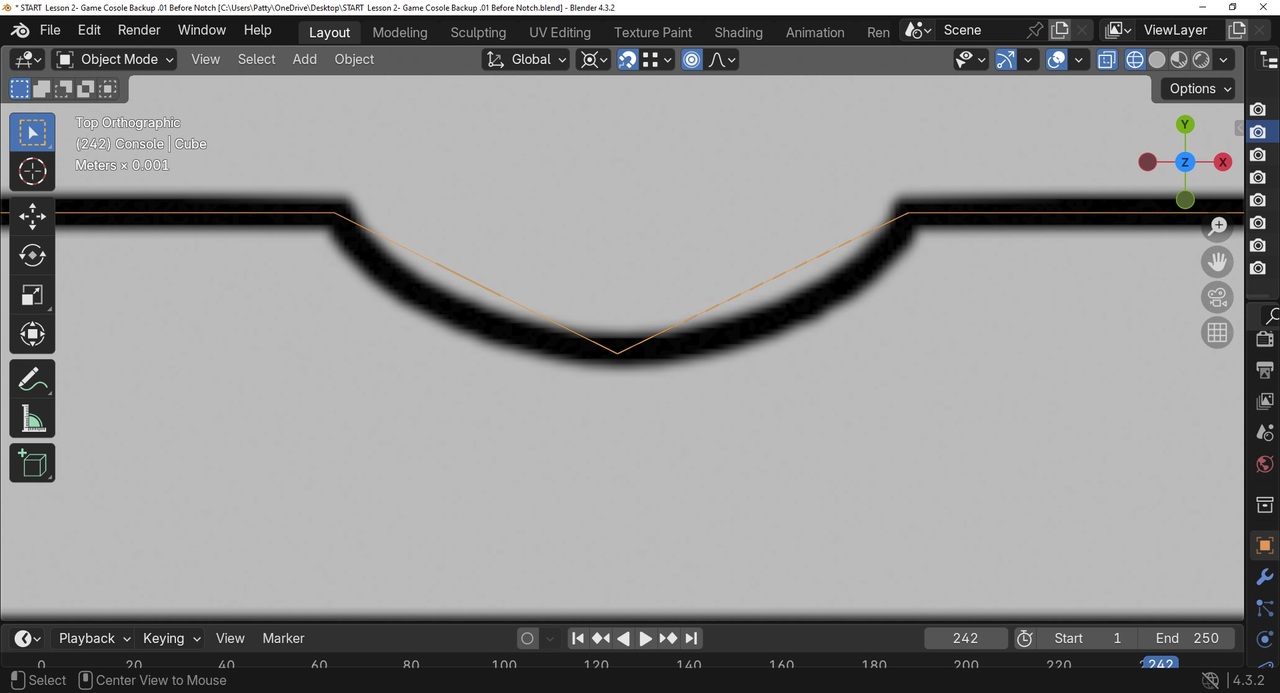Viewport: 1280px width, 693px height.
Task: Switch to Wireframe viewport shading
Action: click(1135, 59)
